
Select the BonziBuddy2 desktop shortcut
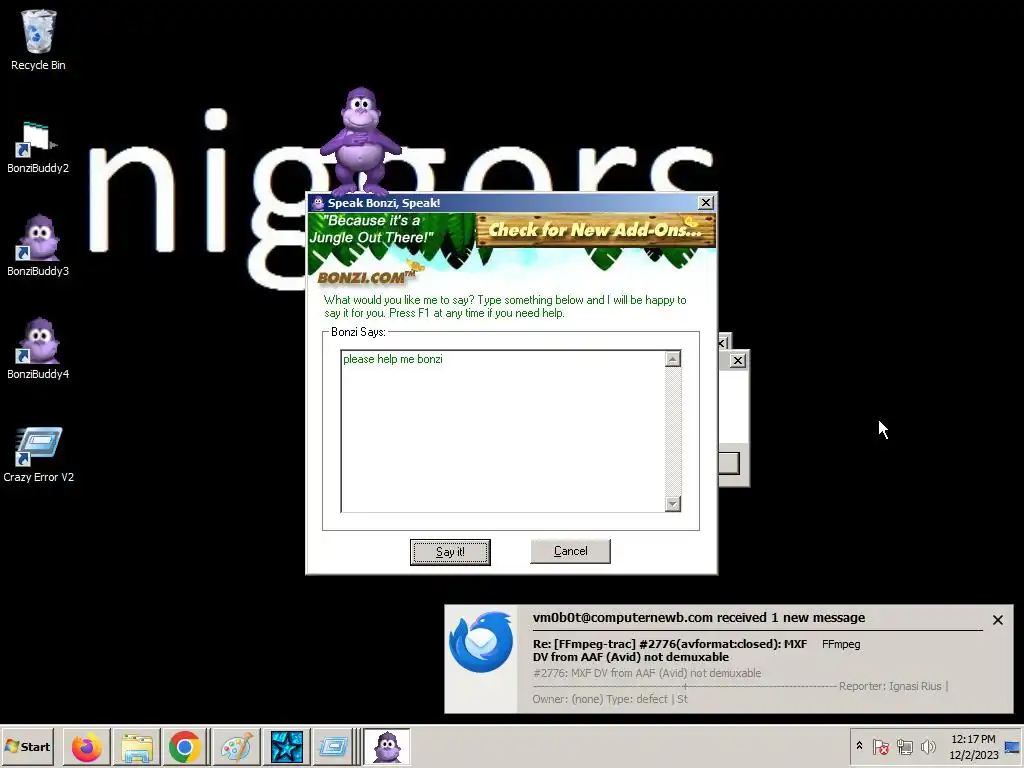point(38,148)
